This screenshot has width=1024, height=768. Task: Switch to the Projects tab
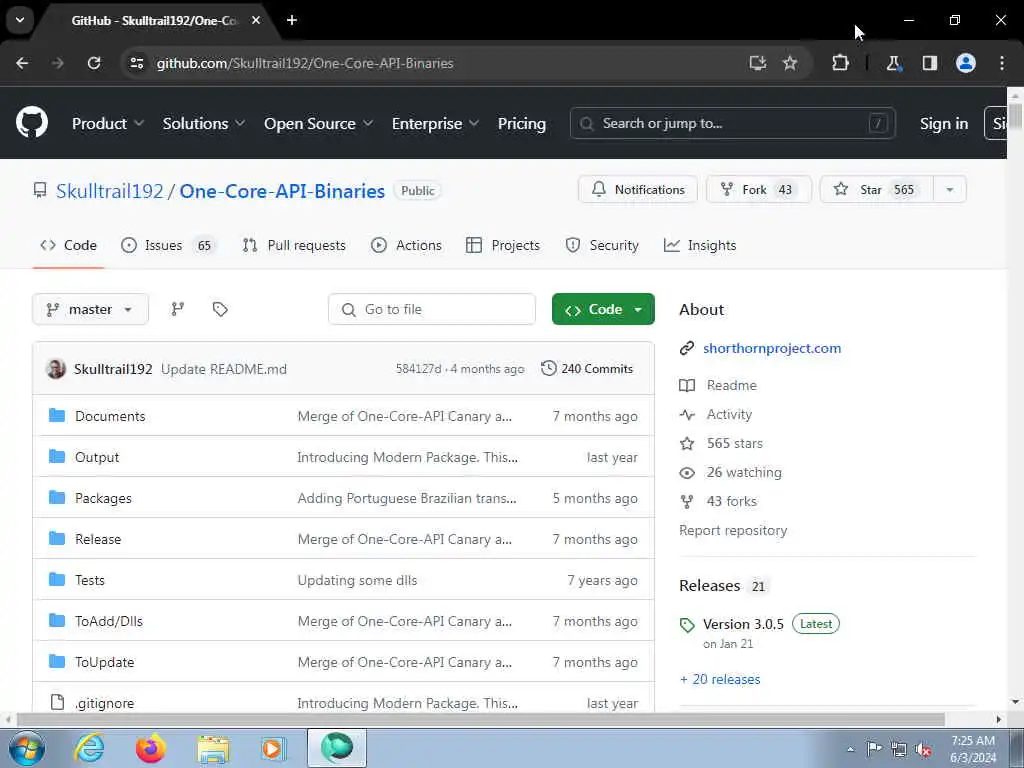[503, 246]
